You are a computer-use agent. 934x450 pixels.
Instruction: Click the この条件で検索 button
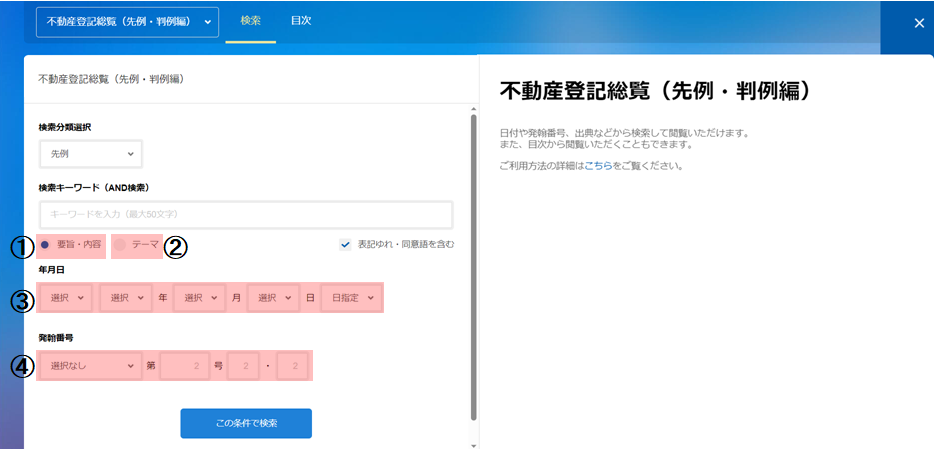[246, 424]
